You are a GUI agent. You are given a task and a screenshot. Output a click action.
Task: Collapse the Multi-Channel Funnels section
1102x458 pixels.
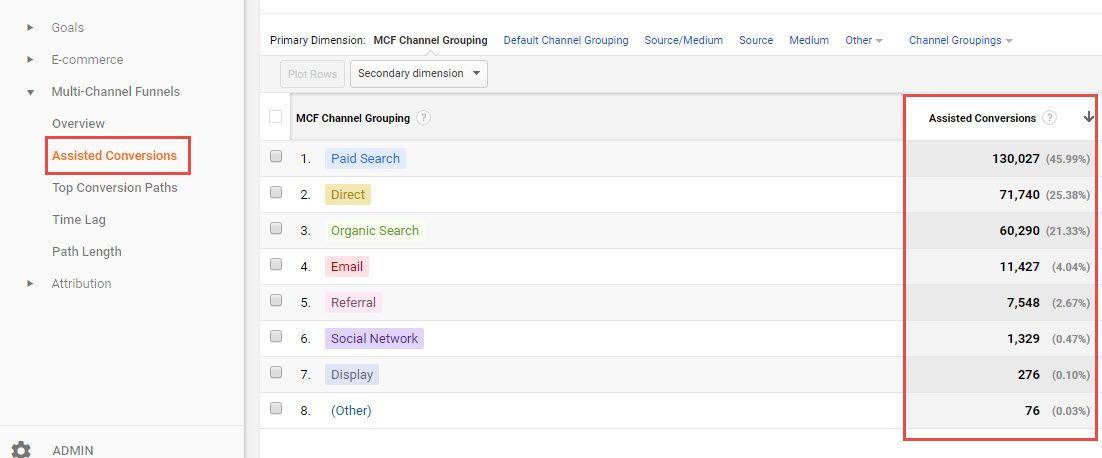coord(31,92)
